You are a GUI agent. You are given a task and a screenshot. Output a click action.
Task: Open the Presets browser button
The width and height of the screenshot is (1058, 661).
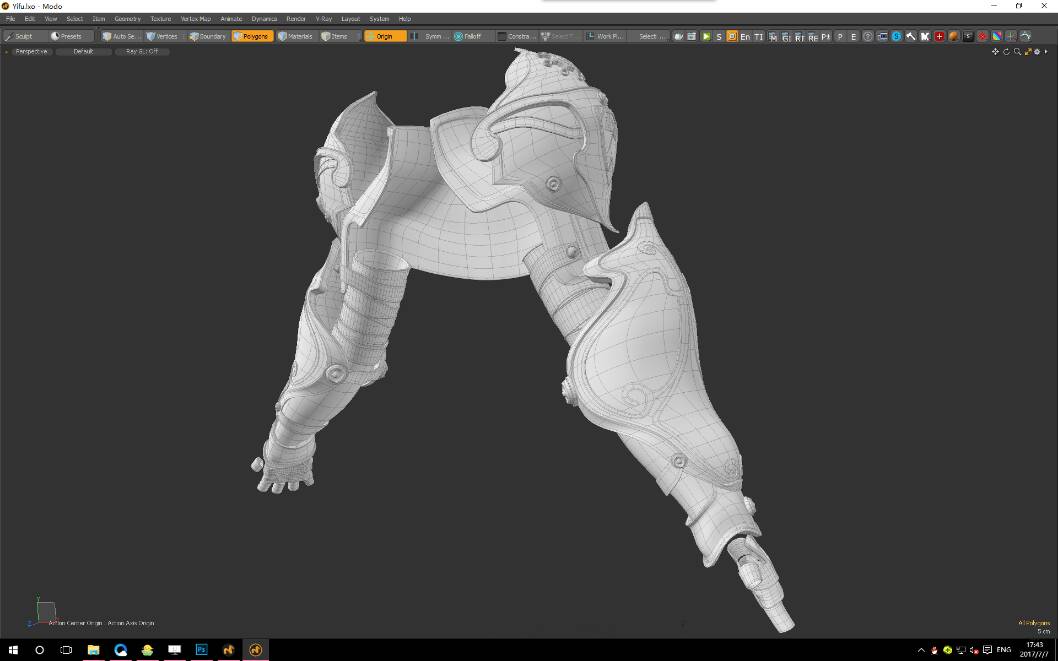click(70, 36)
